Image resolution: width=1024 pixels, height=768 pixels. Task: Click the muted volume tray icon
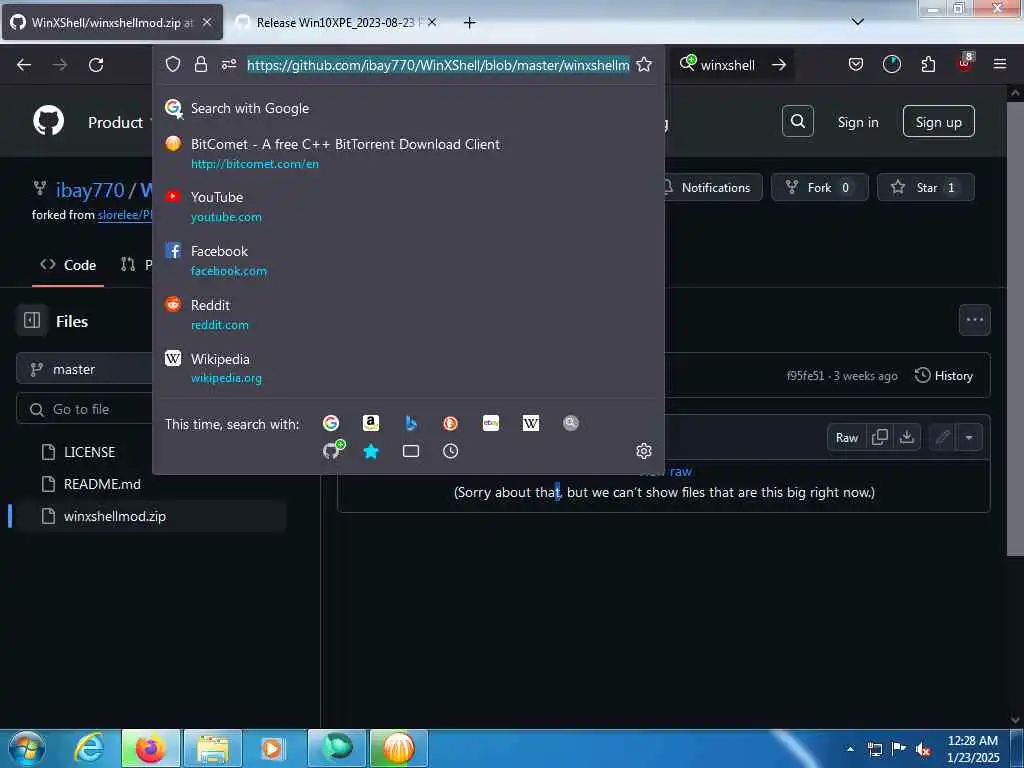tap(923, 750)
